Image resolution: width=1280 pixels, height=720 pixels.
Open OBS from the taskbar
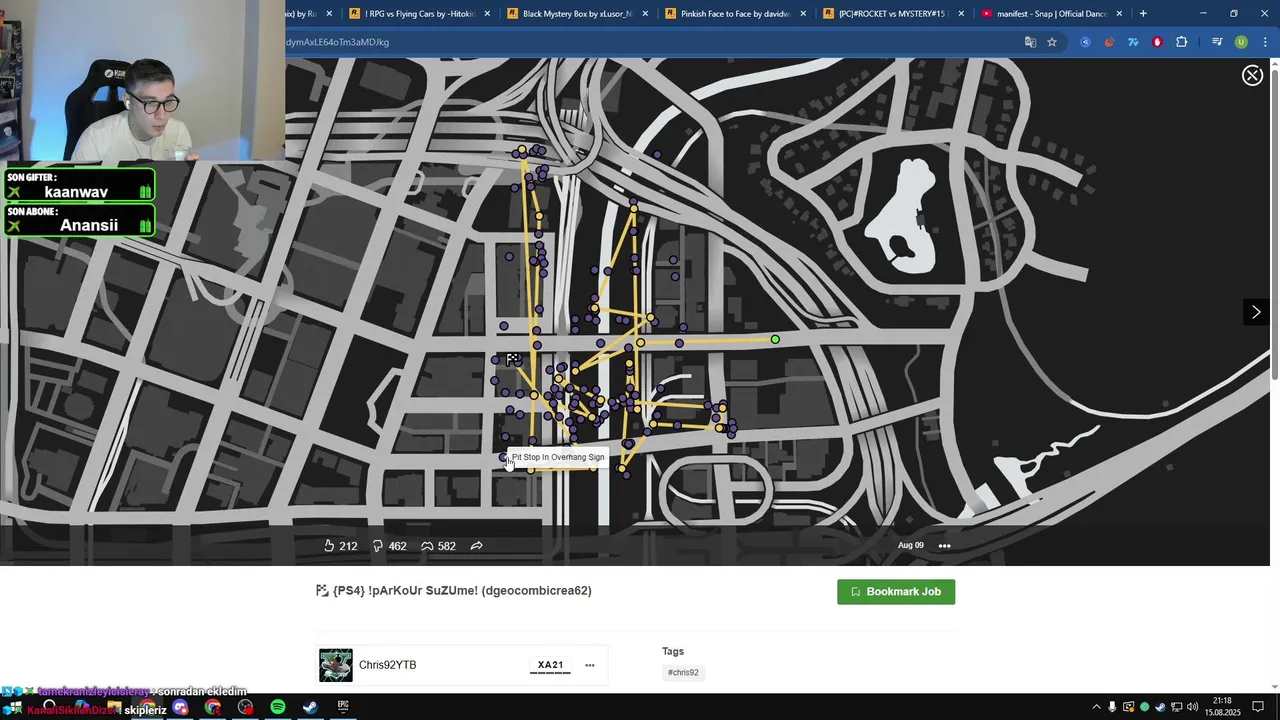246,707
